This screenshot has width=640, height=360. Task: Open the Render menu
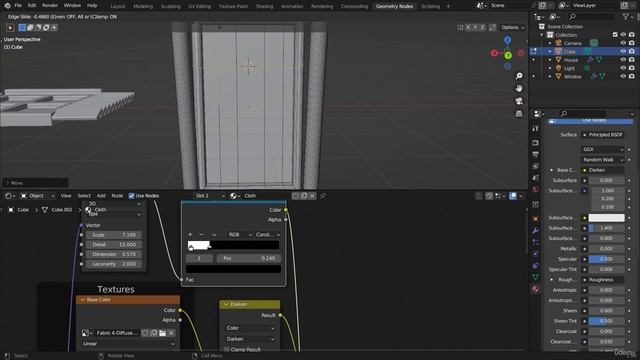(x=50, y=6)
